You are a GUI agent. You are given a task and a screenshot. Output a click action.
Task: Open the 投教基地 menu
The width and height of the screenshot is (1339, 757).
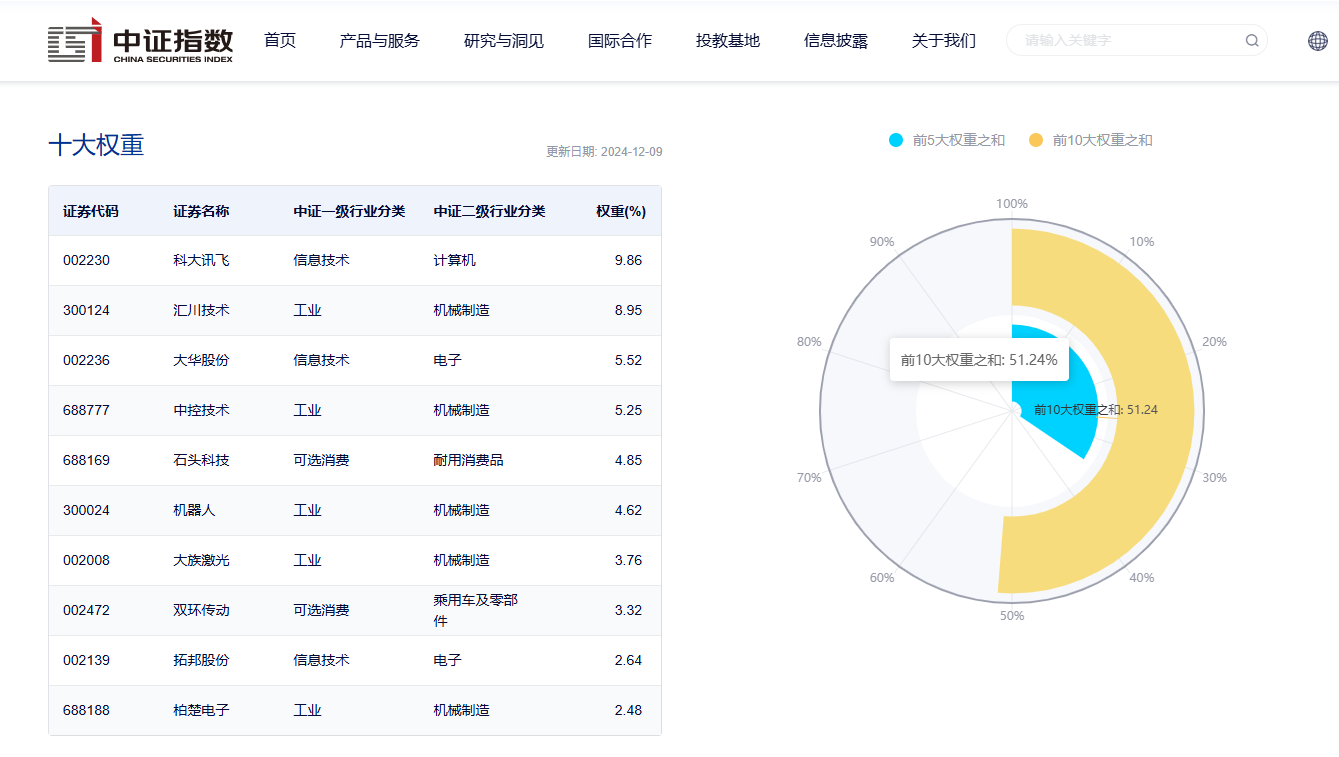tap(728, 41)
